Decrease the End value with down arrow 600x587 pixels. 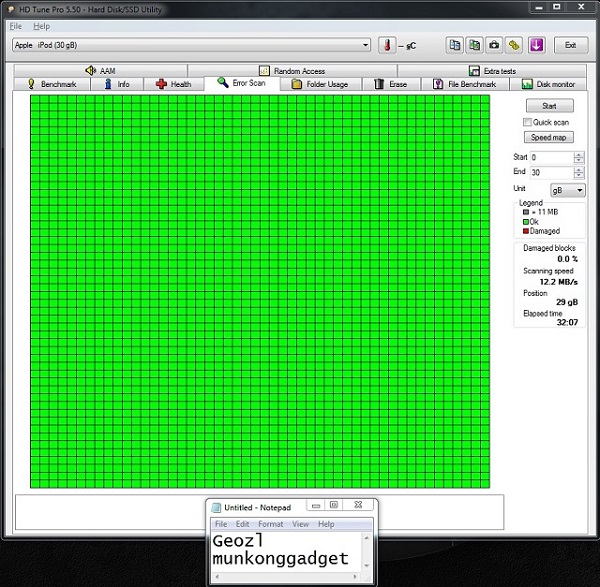[x=579, y=176]
